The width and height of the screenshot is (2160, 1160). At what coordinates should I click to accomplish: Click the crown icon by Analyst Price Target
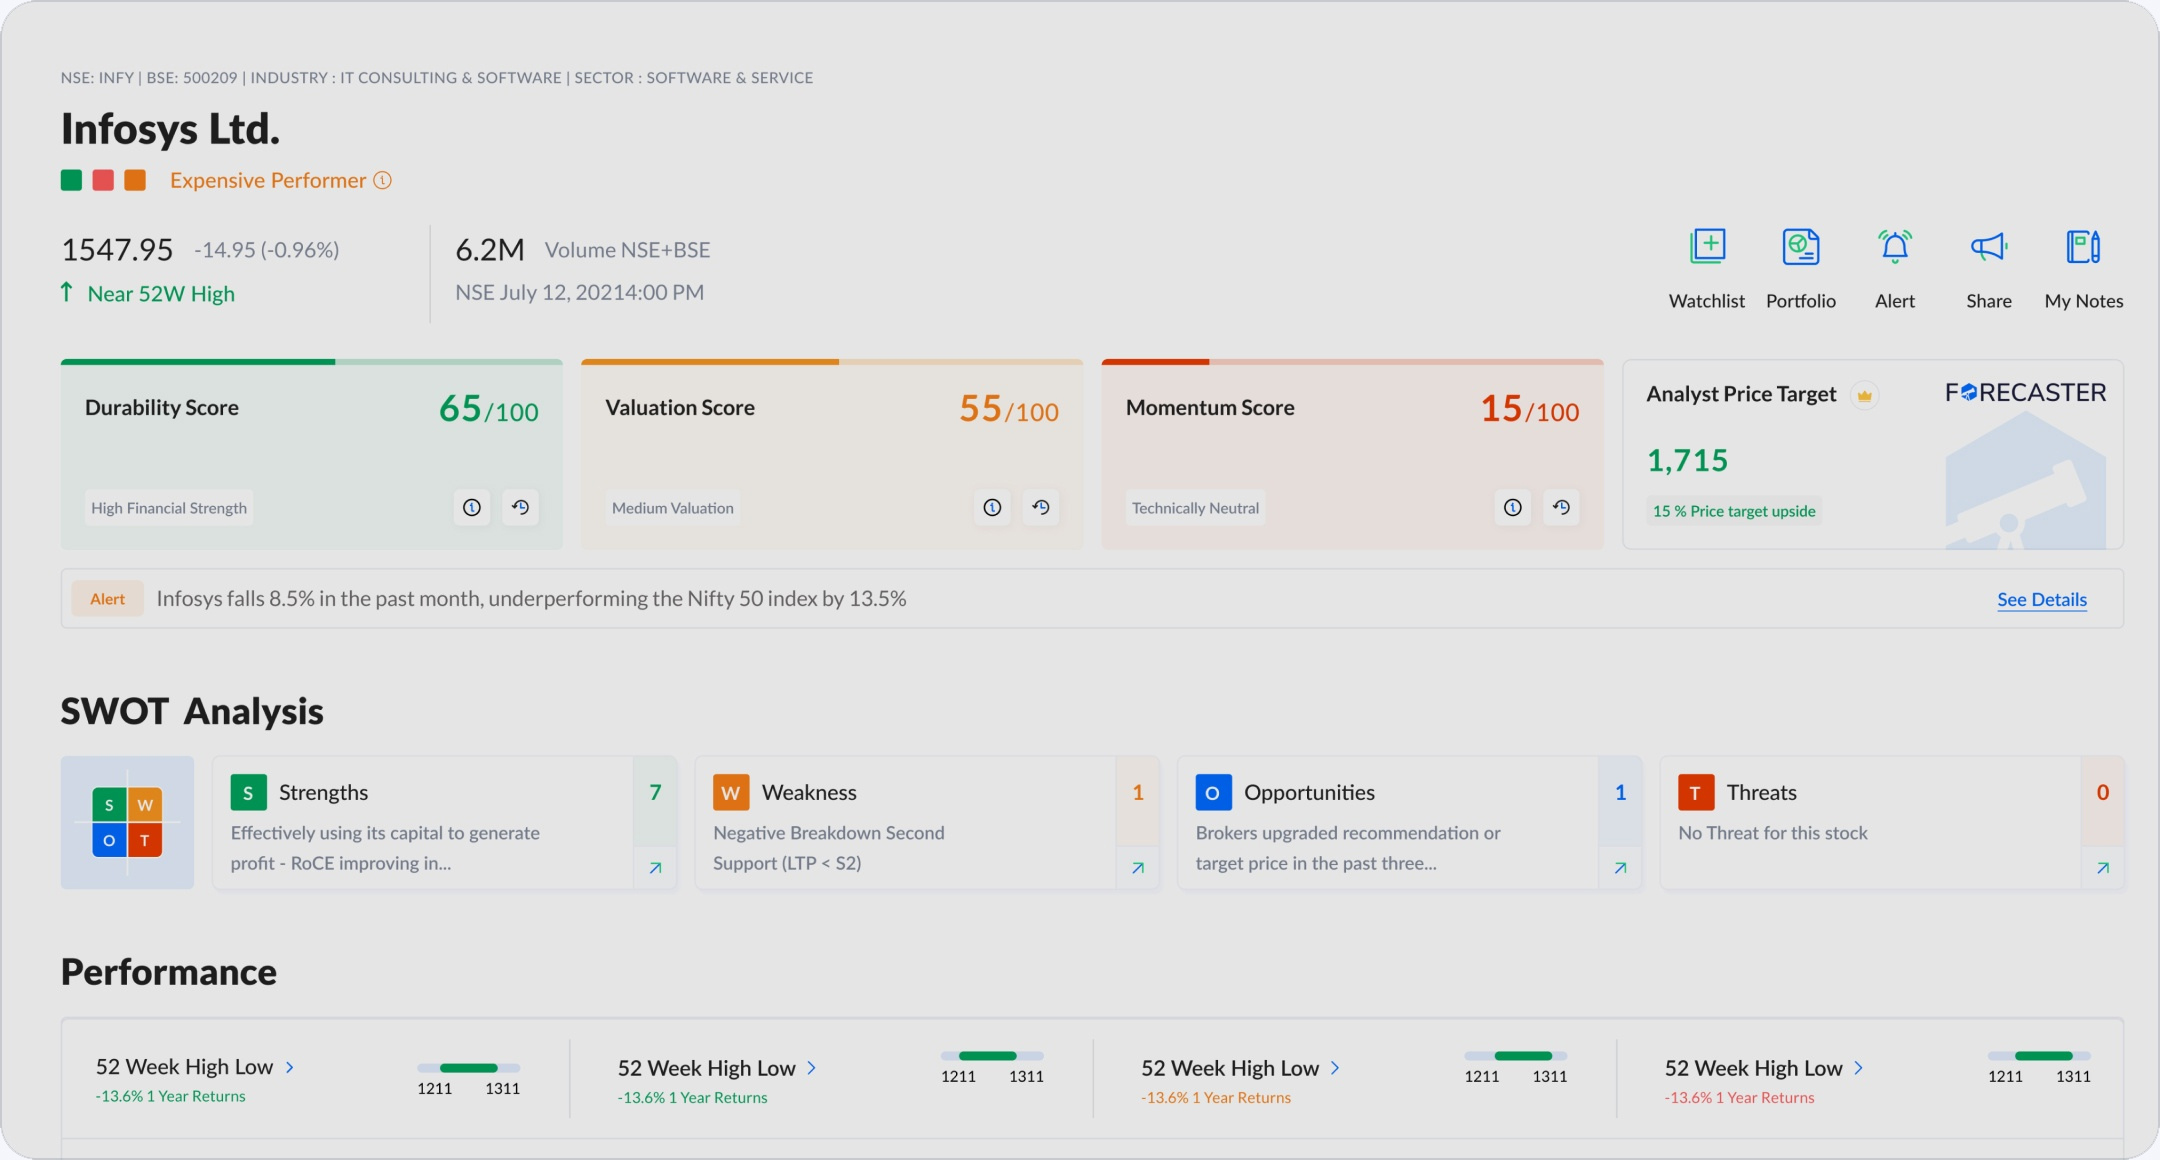(x=1864, y=396)
